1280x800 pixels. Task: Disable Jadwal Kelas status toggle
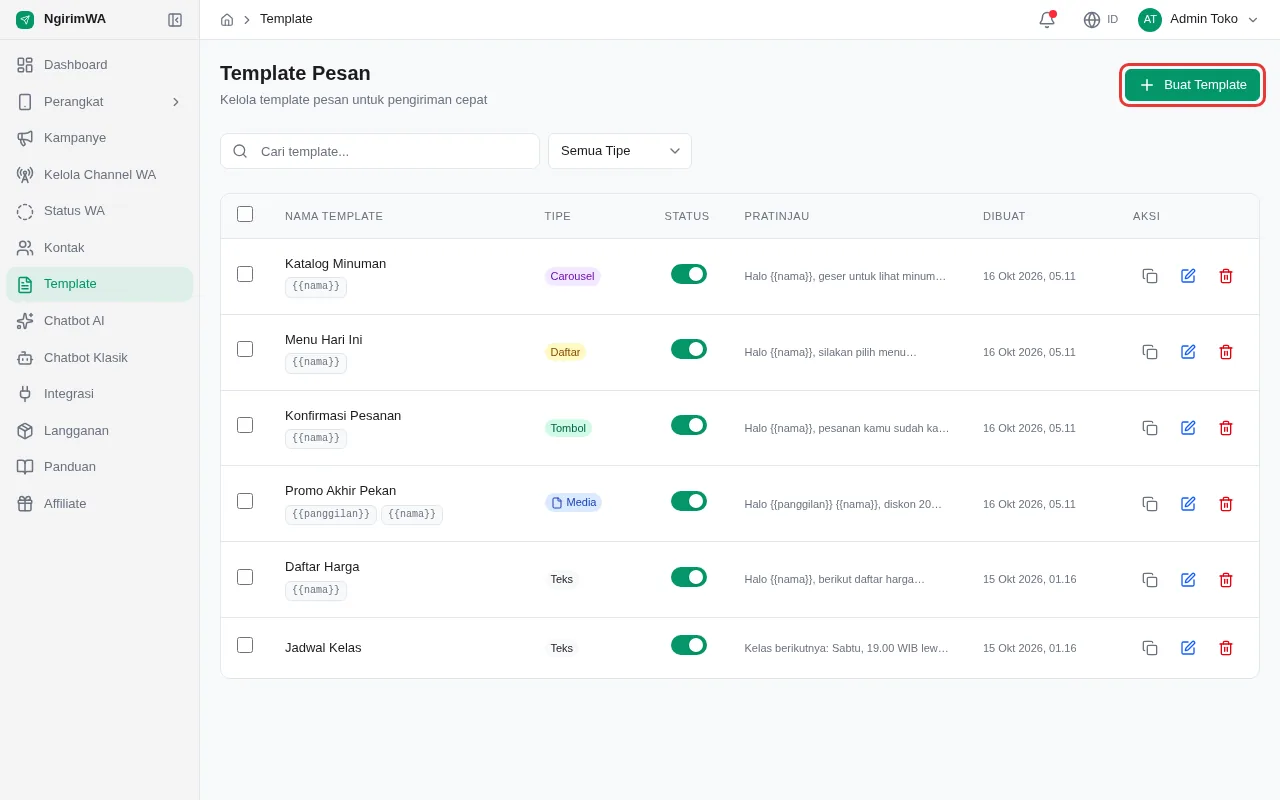point(689,645)
